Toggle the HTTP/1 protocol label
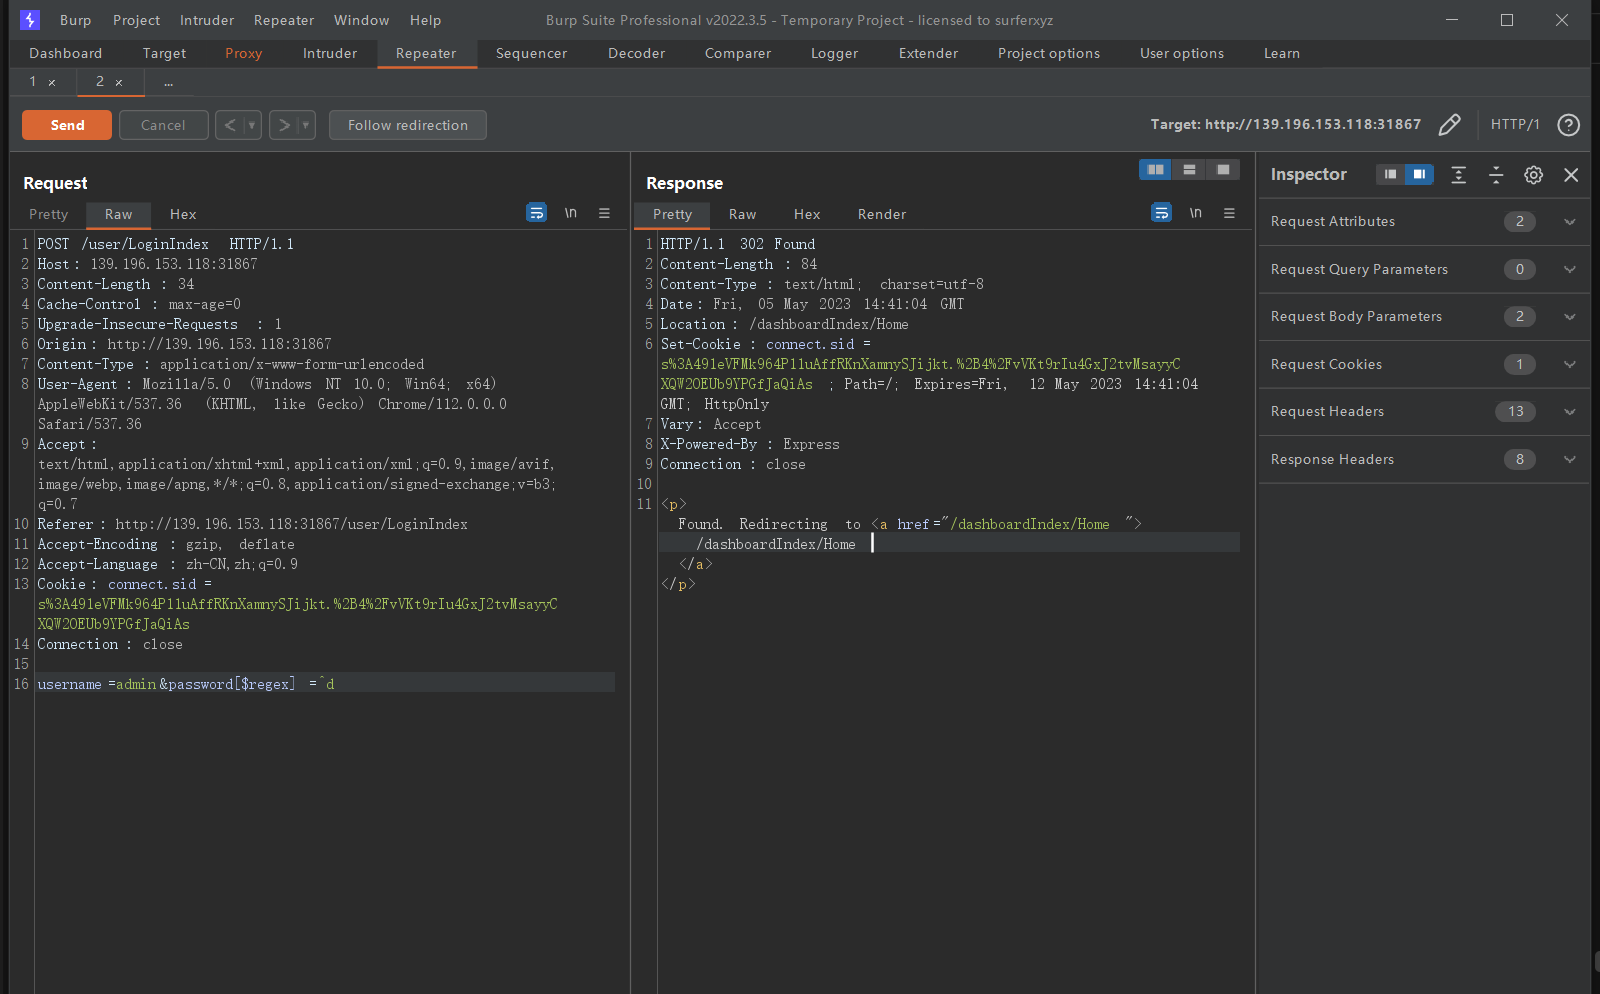The width and height of the screenshot is (1600, 994). pos(1515,125)
